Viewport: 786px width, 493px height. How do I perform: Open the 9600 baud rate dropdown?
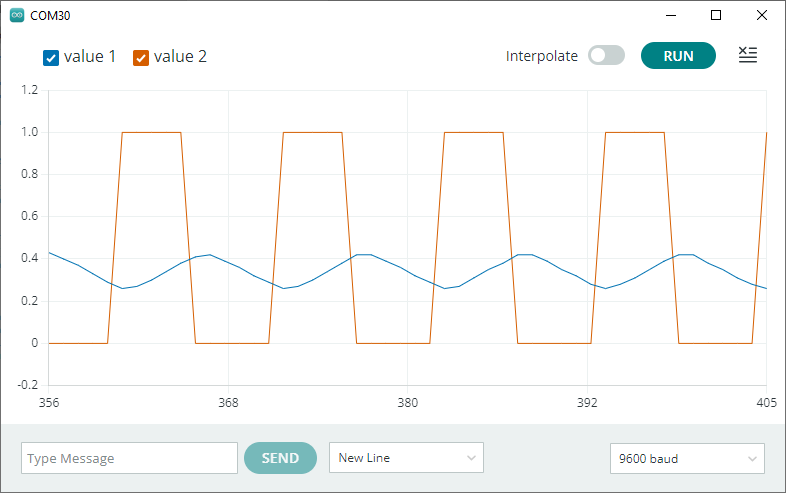[687, 459]
